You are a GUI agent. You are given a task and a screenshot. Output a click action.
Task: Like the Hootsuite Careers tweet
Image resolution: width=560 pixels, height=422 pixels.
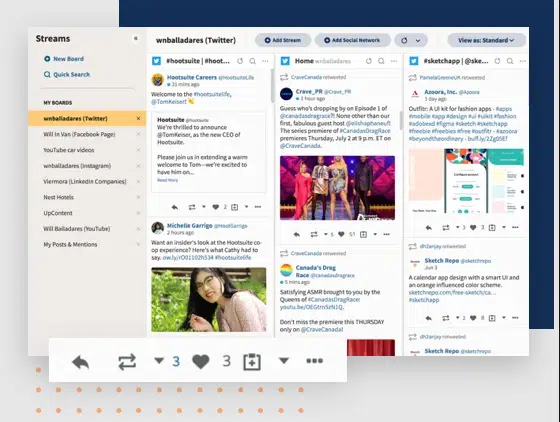[215, 207]
